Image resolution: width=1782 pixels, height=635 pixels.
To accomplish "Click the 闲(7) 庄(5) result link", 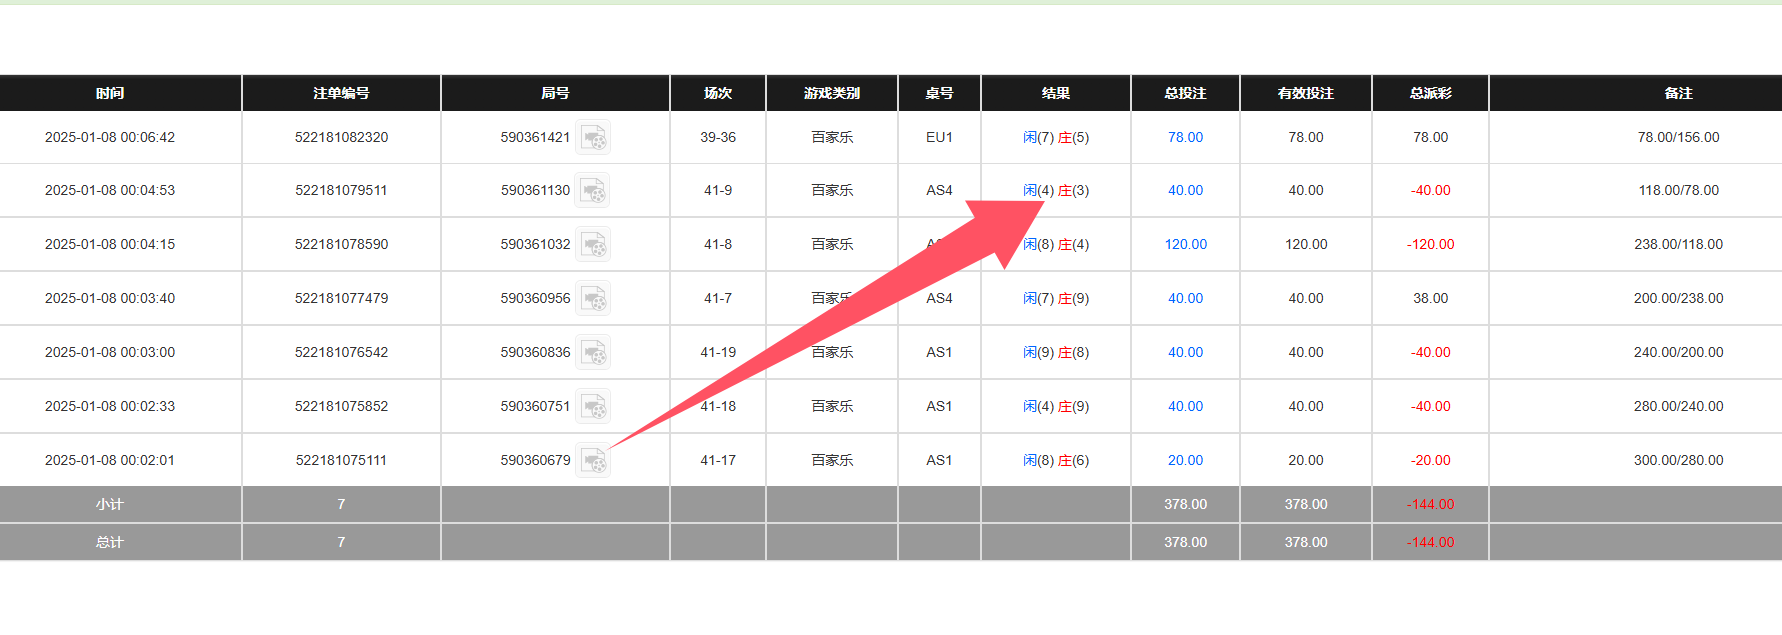I will [1055, 138].
